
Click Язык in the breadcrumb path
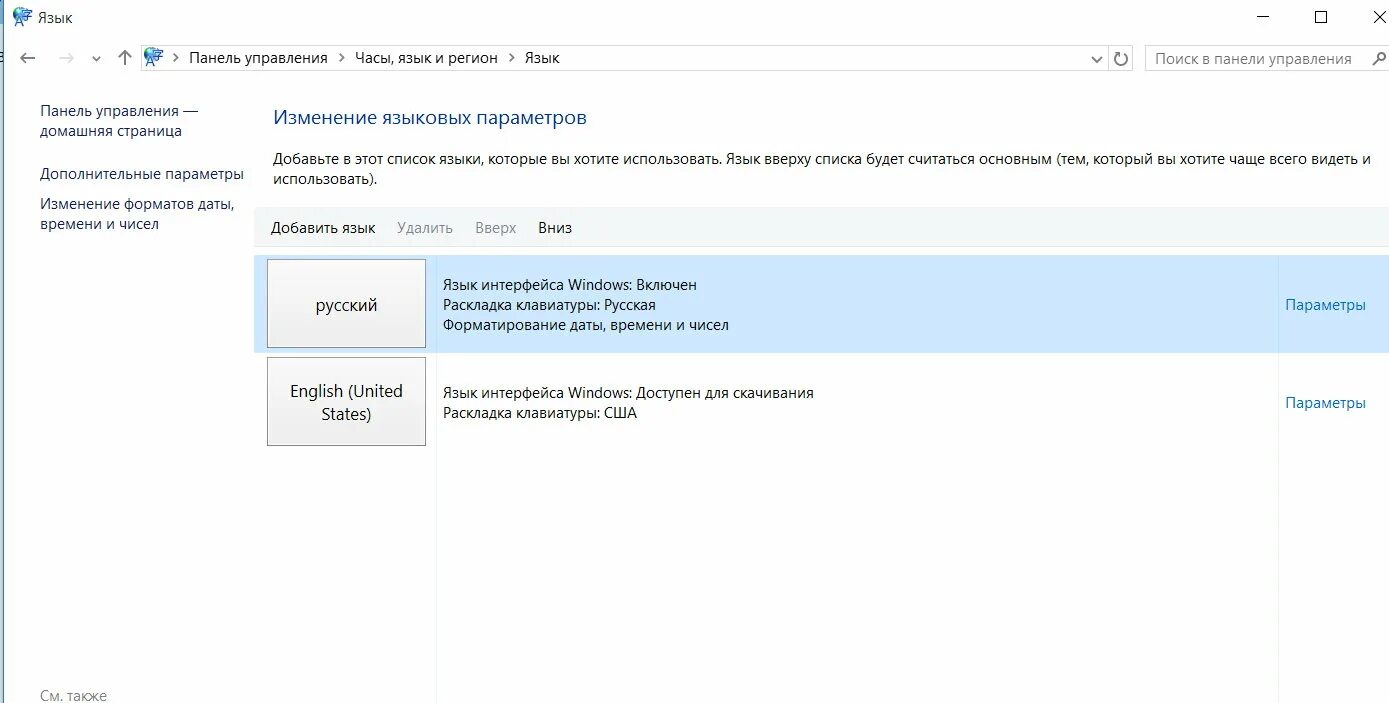coord(544,57)
